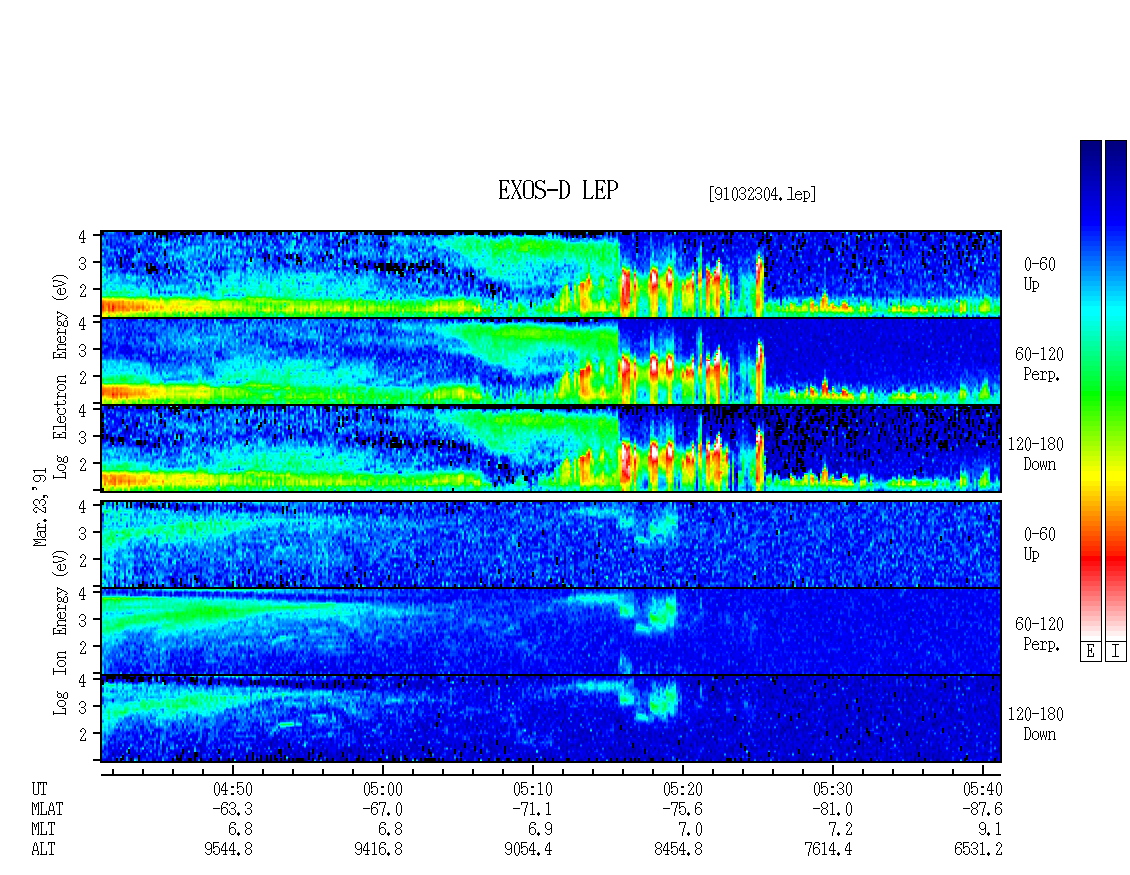
Task: Select MLT value 6.8 under 04:50
Action: point(241,830)
